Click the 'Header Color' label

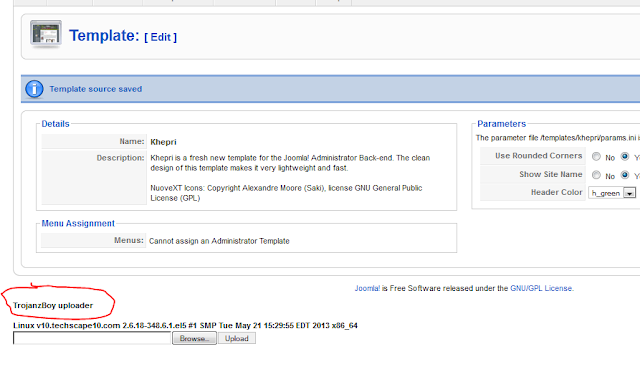556,192
